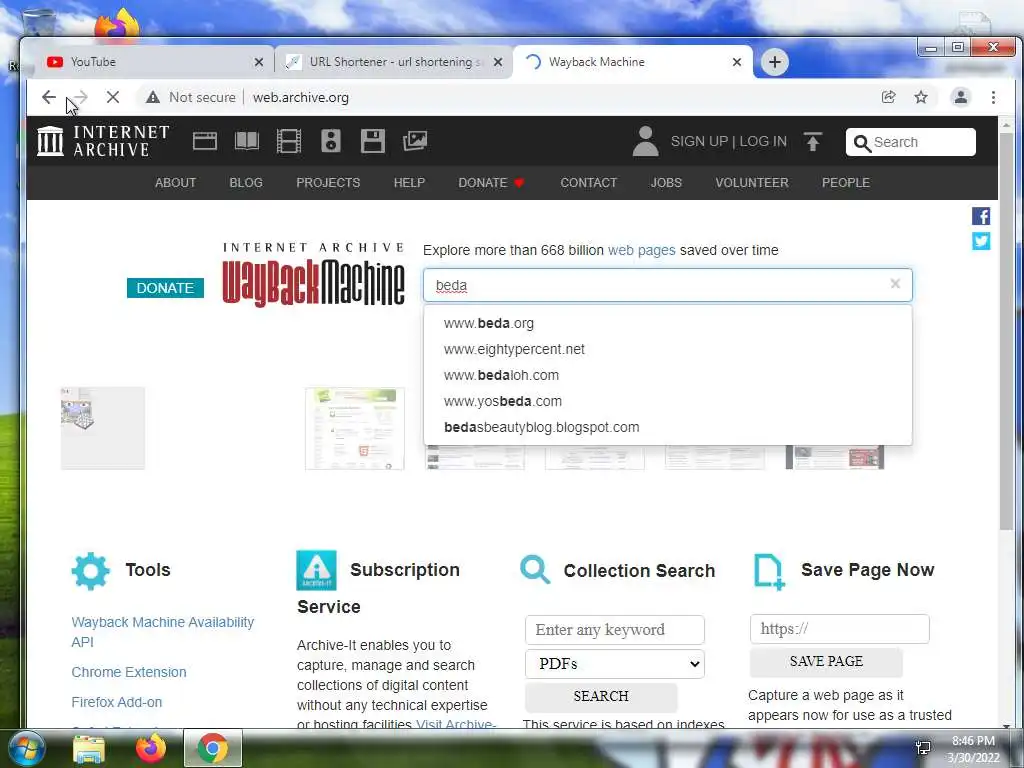Open the Software floppy disk icon
The height and width of the screenshot is (768, 1024).
pyautogui.click(x=373, y=141)
